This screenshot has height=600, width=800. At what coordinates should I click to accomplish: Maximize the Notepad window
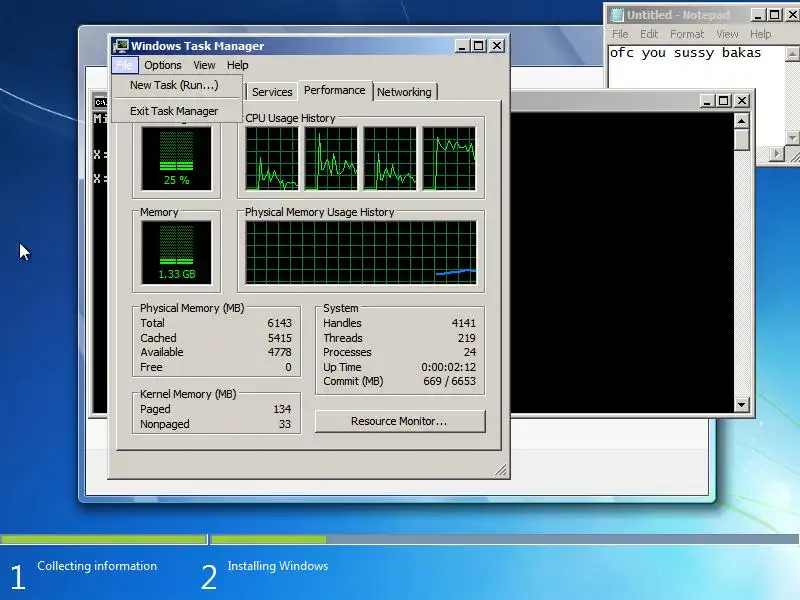(x=774, y=15)
